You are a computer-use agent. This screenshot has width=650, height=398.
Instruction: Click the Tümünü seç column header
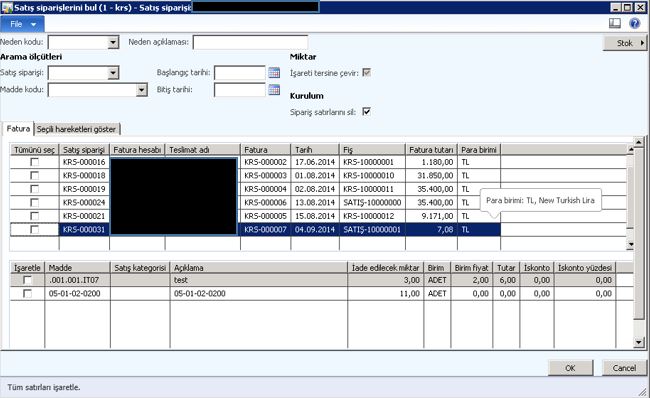(34, 150)
